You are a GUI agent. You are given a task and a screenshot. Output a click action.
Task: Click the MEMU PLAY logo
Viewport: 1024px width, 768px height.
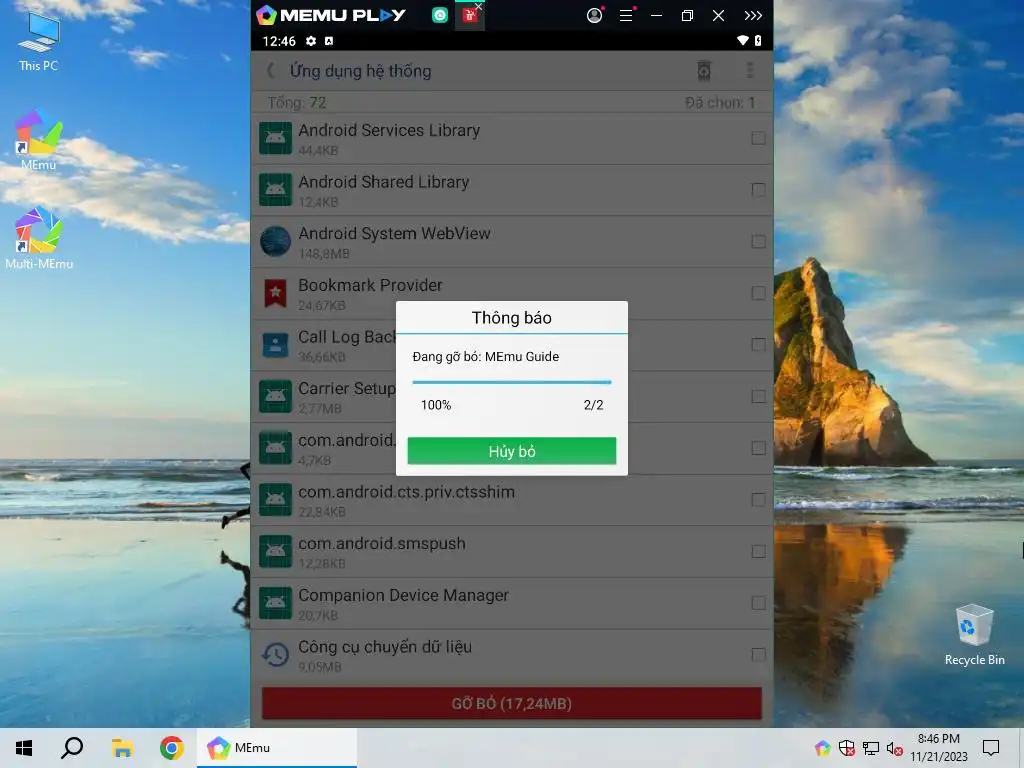(331, 15)
